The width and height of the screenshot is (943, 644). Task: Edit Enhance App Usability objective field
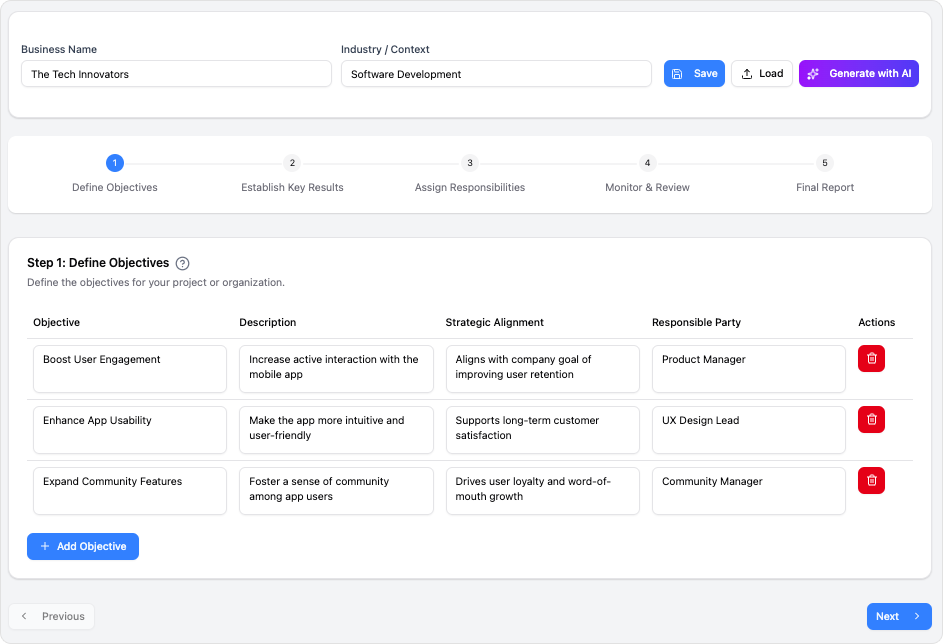pos(130,430)
